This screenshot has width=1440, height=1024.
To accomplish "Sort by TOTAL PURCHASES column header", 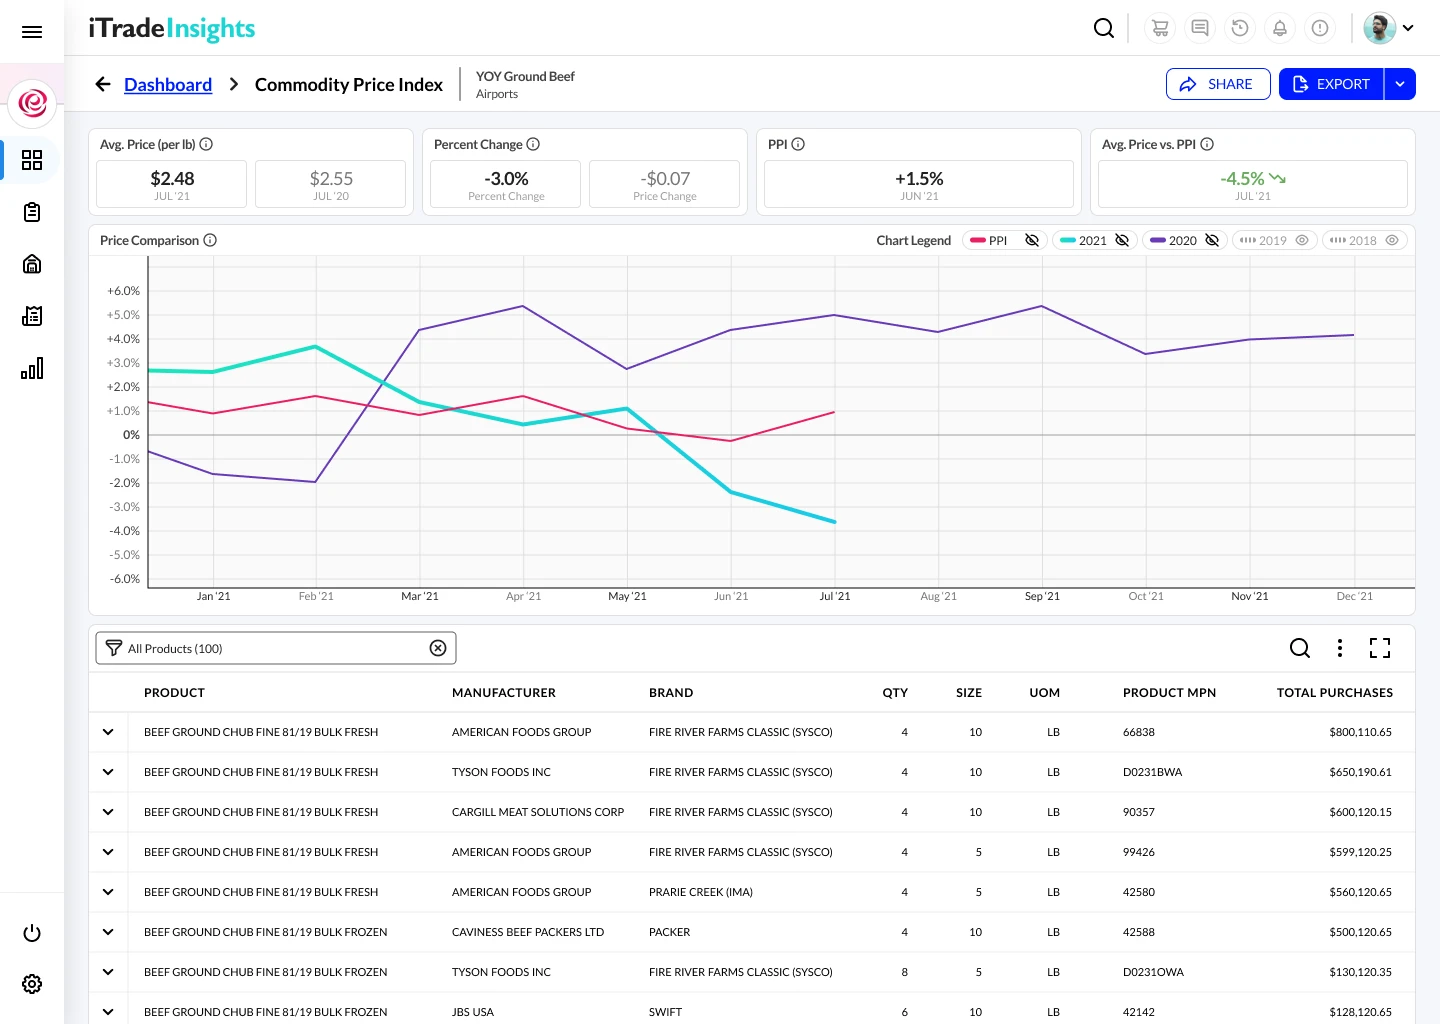I will pos(1335,692).
